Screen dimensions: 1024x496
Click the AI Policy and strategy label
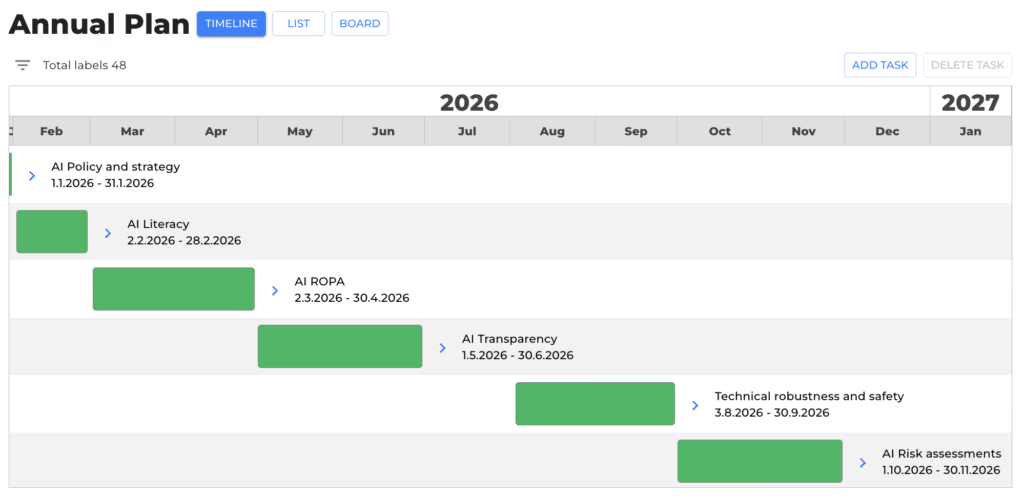coord(115,167)
